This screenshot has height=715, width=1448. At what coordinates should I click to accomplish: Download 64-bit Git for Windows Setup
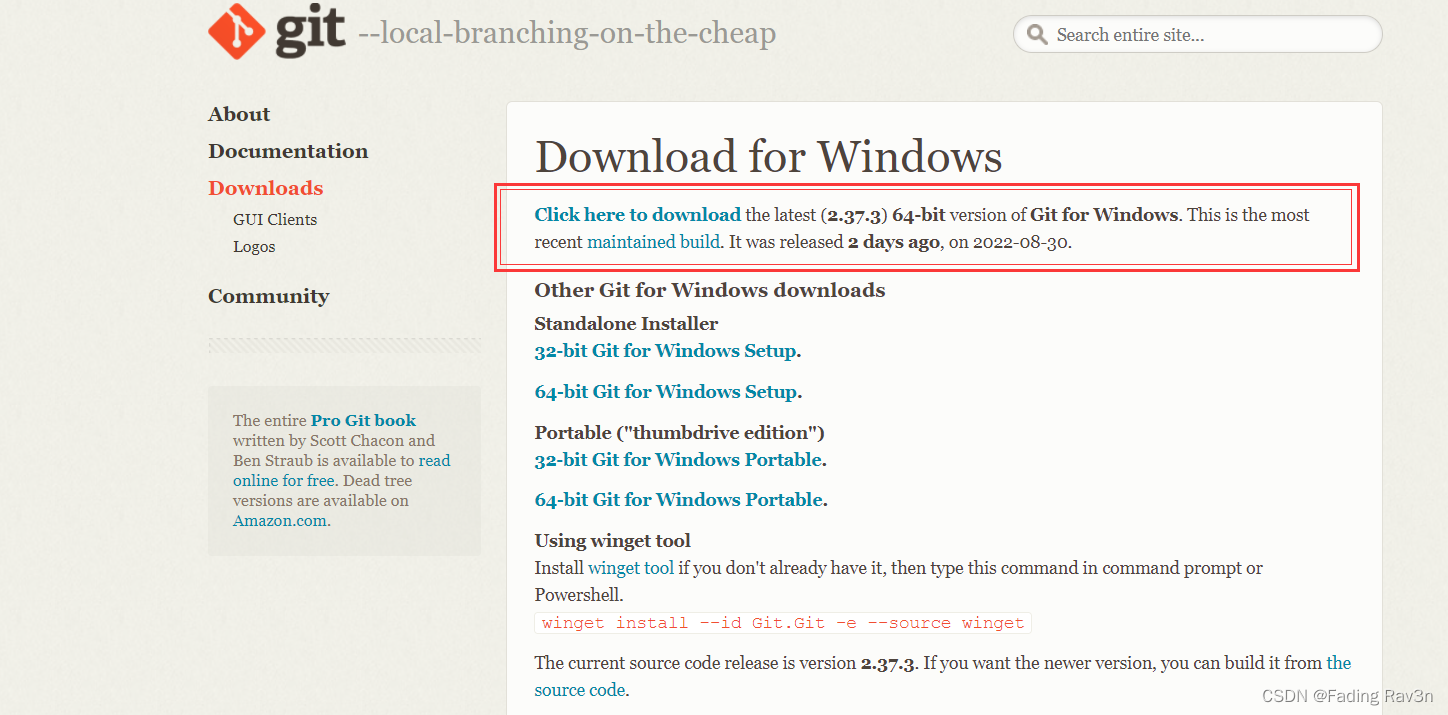[666, 392]
